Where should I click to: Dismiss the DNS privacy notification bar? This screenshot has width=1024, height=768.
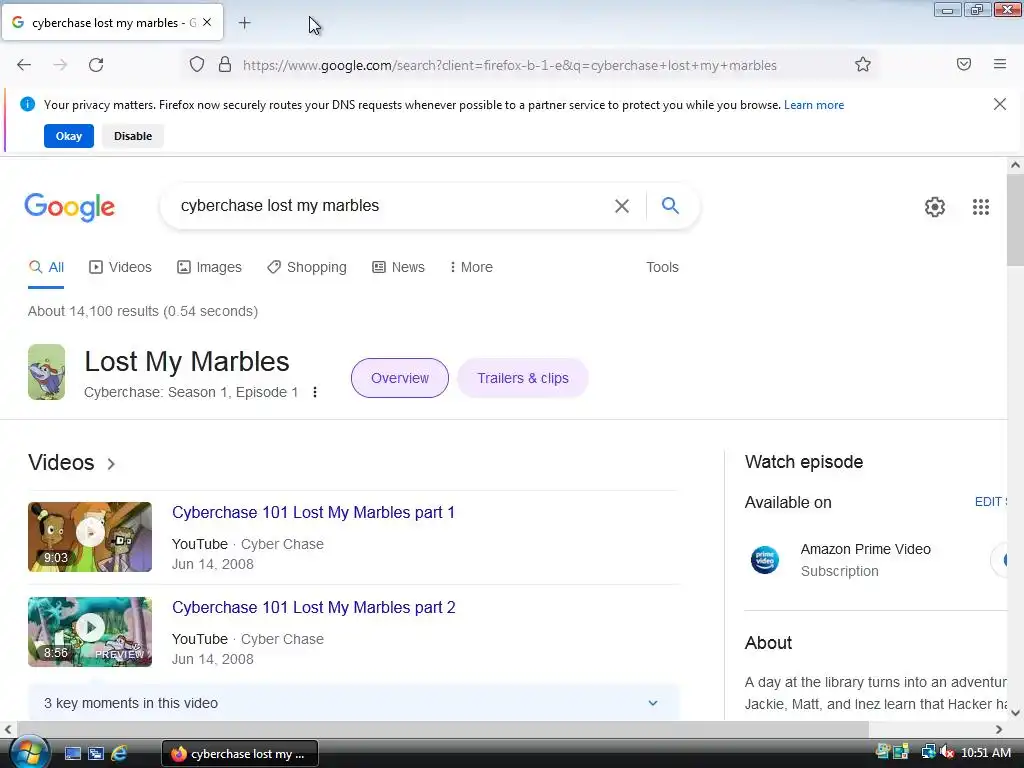1000,104
